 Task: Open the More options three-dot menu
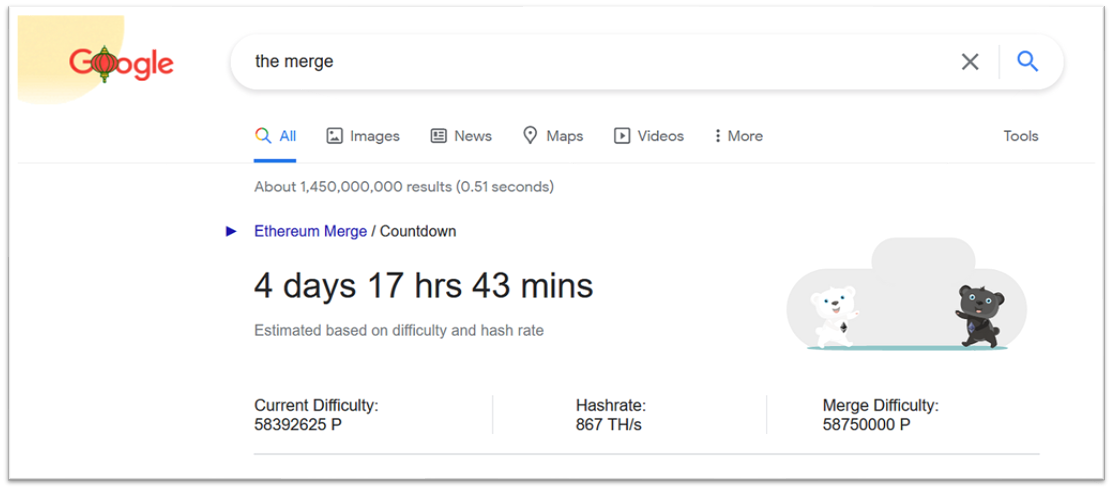(x=739, y=135)
